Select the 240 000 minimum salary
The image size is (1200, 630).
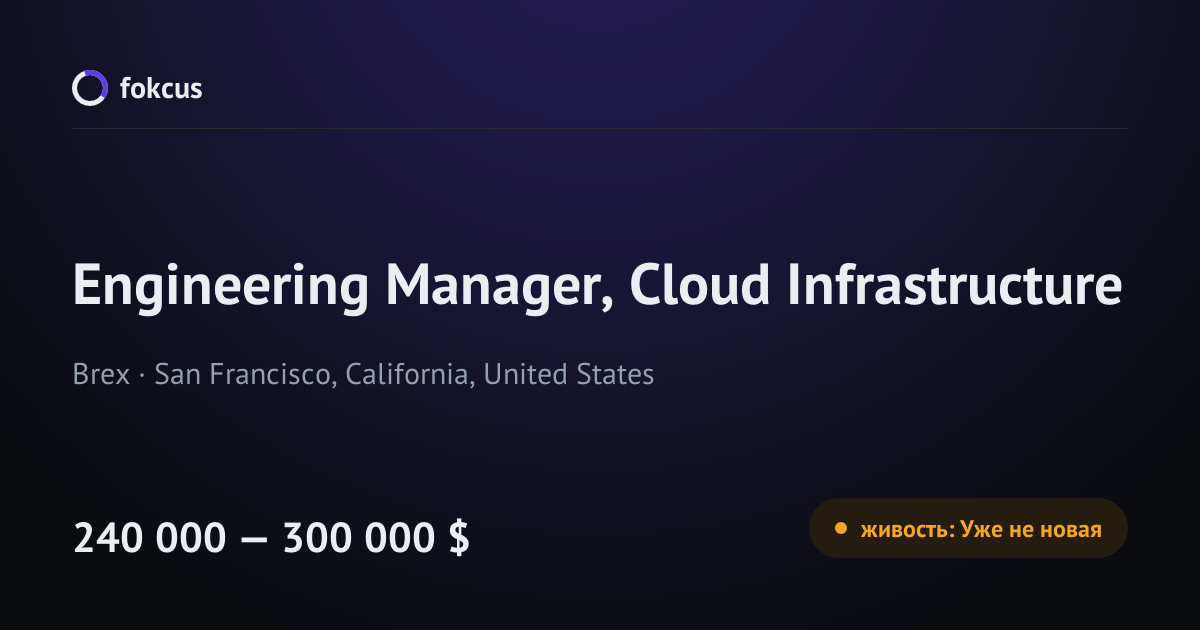click(150, 538)
